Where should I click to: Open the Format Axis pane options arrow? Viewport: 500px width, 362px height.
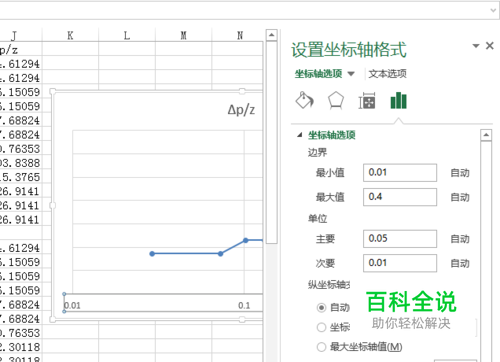476,46
